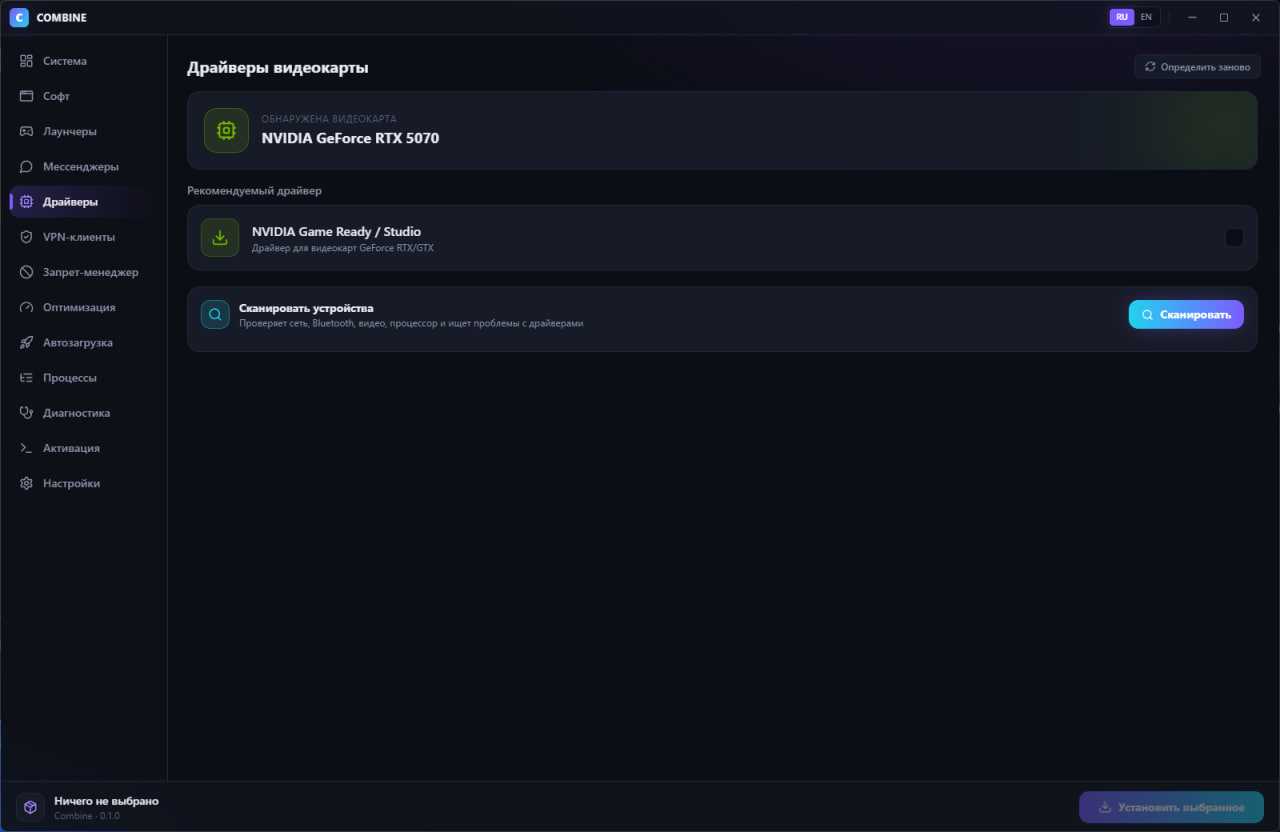Click the VPN-клиенты shield icon

tap(27, 237)
